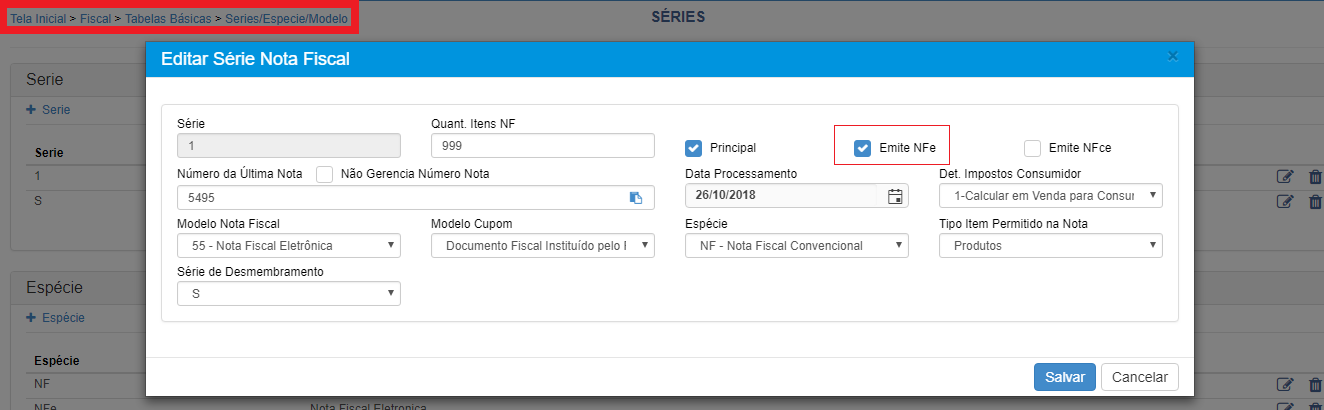Open the Série de Desmembramento dropdown
The height and width of the screenshot is (410, 1324).
tap(288, 294)
